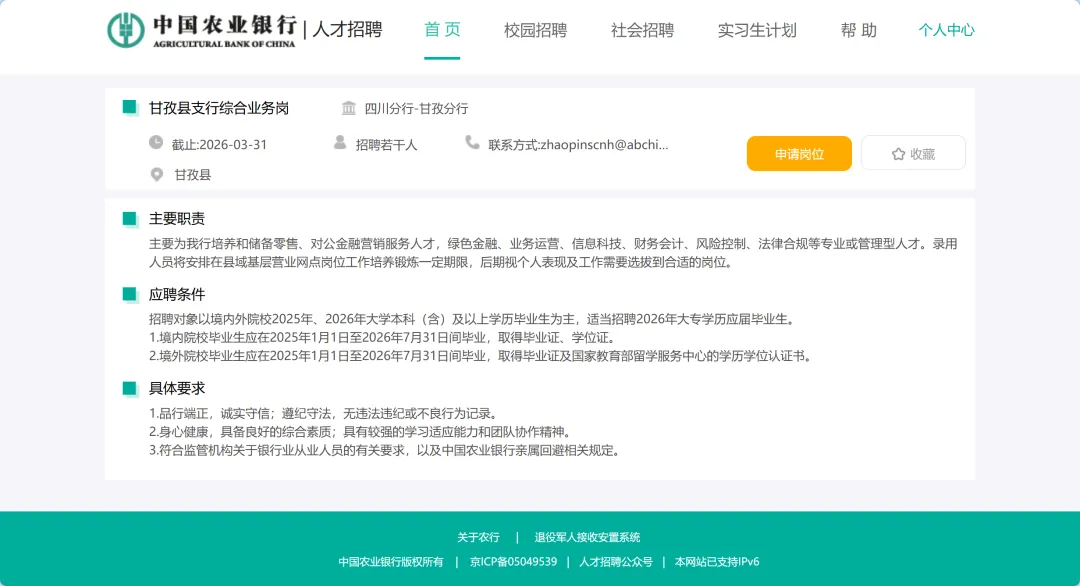Click the green square beside 具体要求
Image resolution: width=1080 pixels, height=586 pixels.
point(129,388)
